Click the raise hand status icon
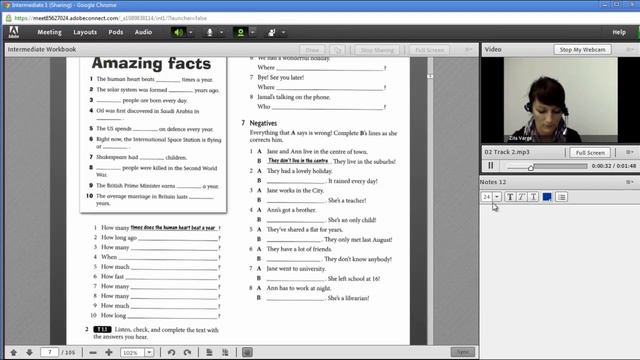The image size is (640, 360). click(x=272, y=32)
